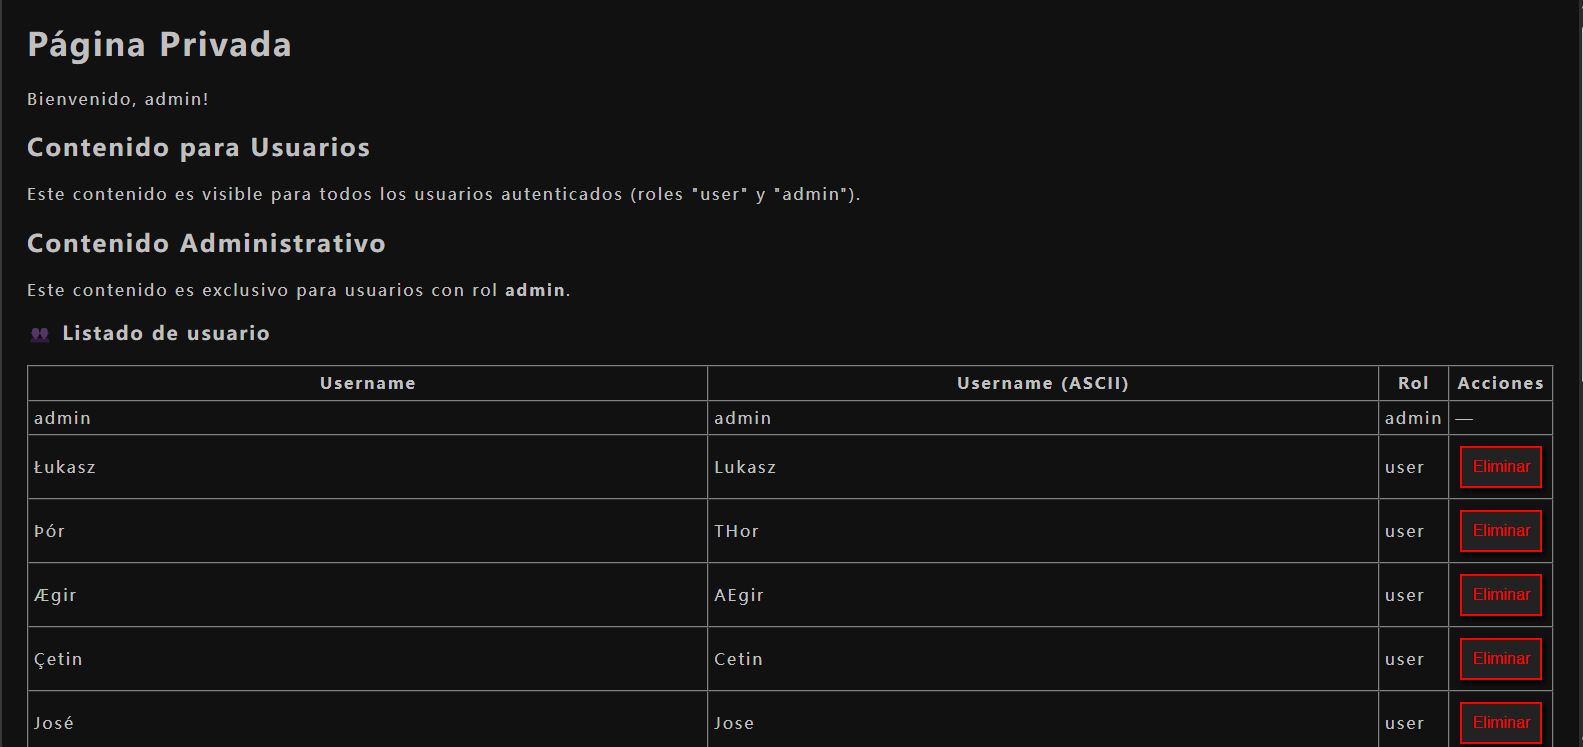Remove user Ægir using Eliminar
The width and height of the screenshot is (1583, 747).
click(1500, 595)
